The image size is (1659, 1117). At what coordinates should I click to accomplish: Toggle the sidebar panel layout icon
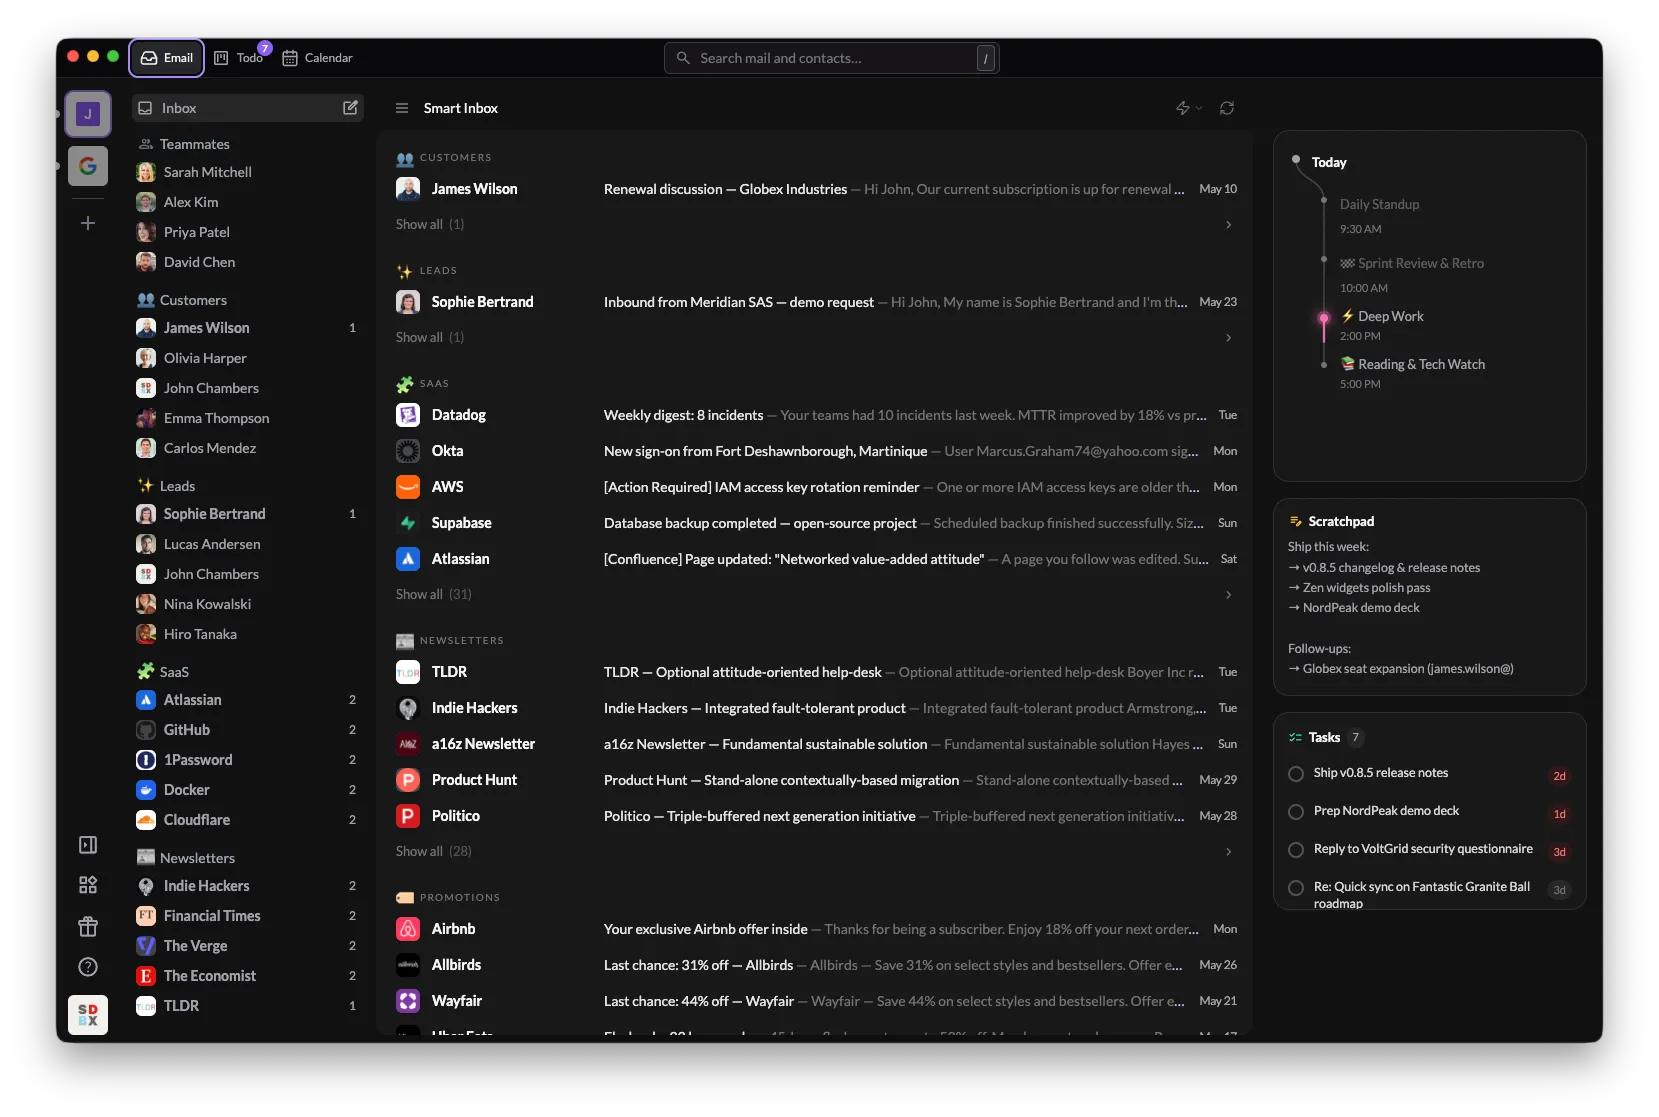point(88,845)
